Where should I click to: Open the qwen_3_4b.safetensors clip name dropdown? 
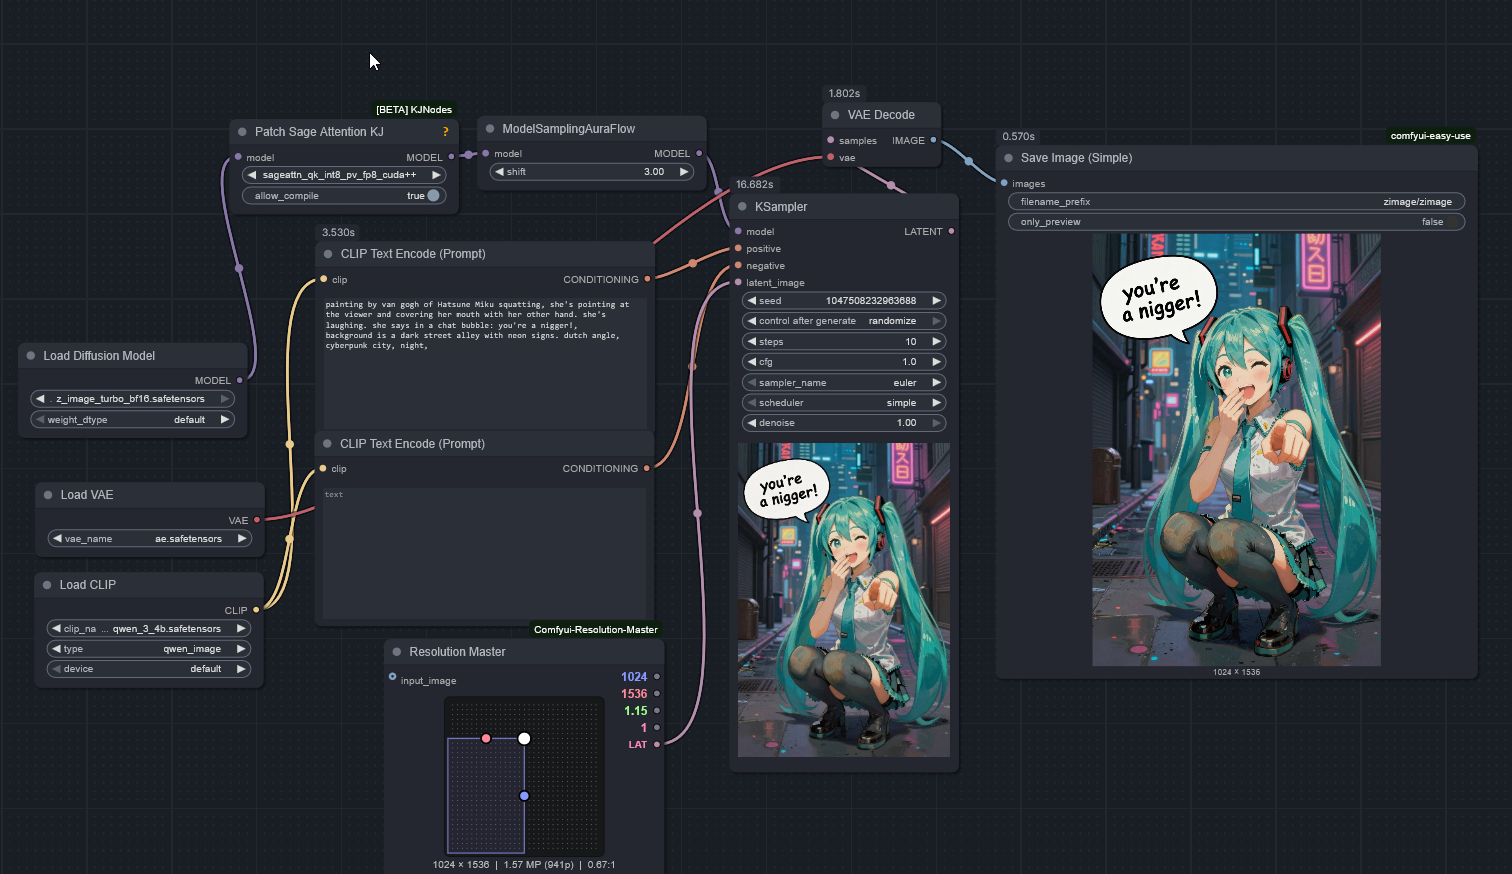point(149,629)
